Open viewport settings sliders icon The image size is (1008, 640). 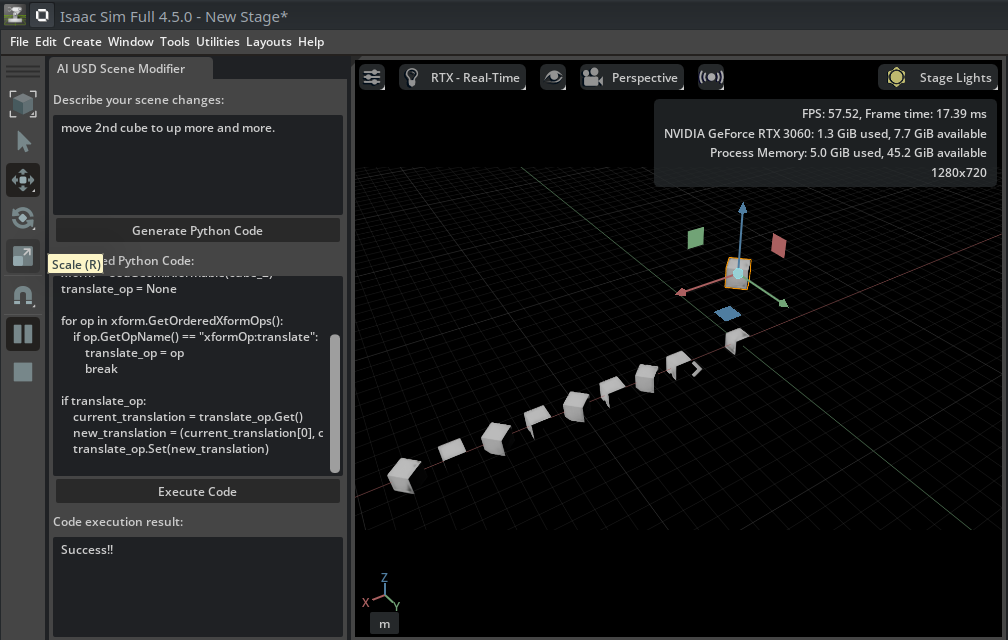pos(372,77)
